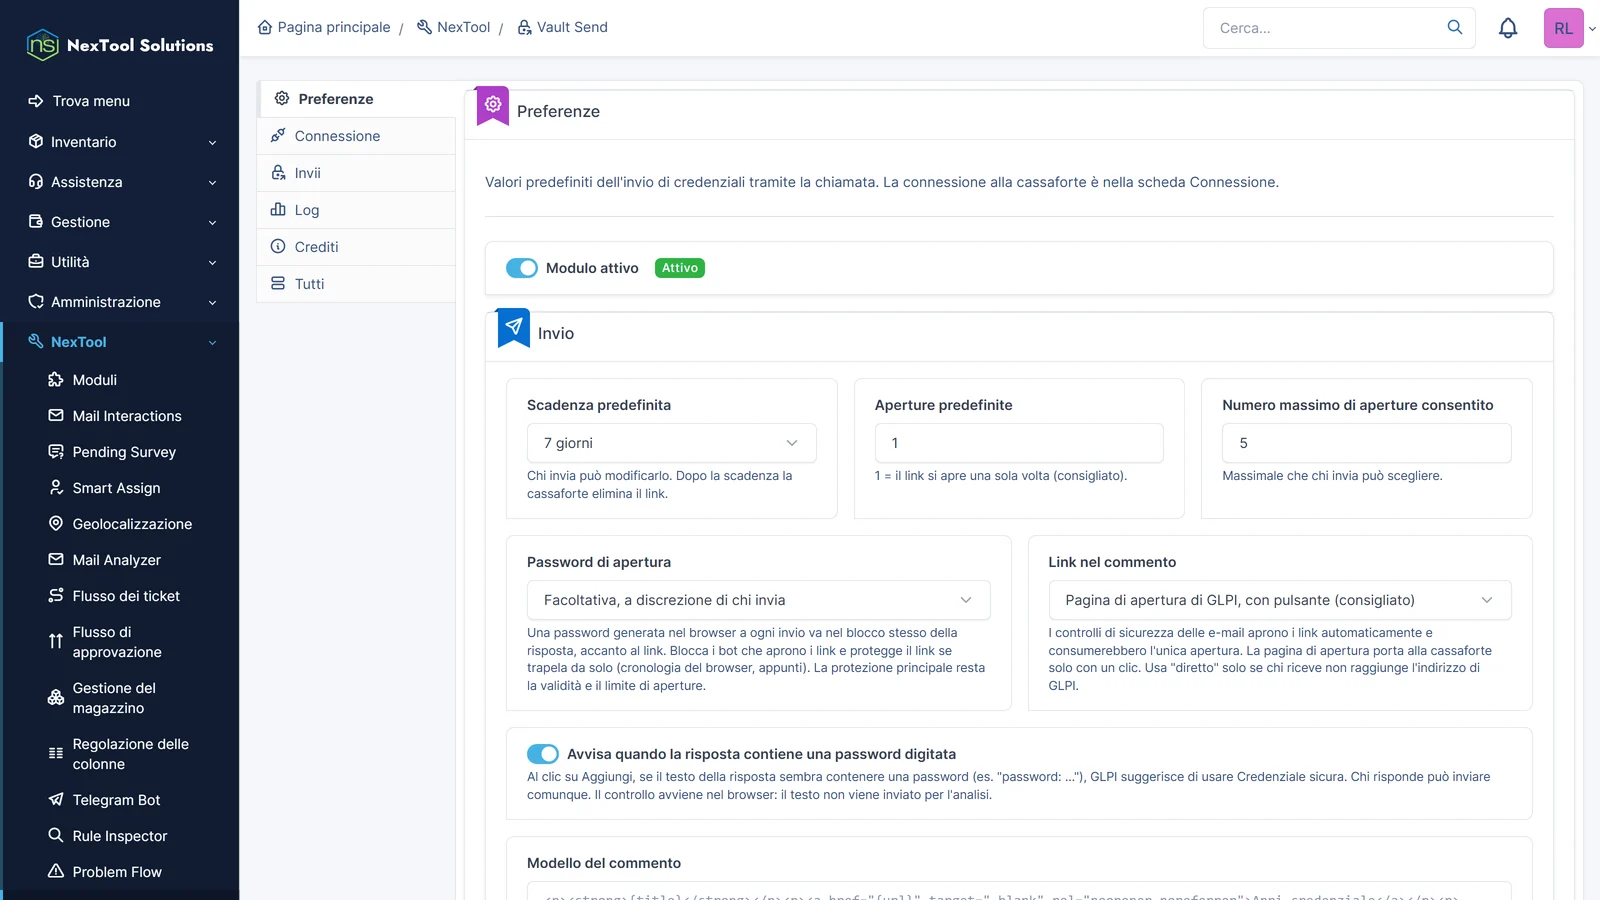Click the Invio section paper-plane badge
Image resolution: width=1600 pixels, height=900 pixels.
click(513, 327)
